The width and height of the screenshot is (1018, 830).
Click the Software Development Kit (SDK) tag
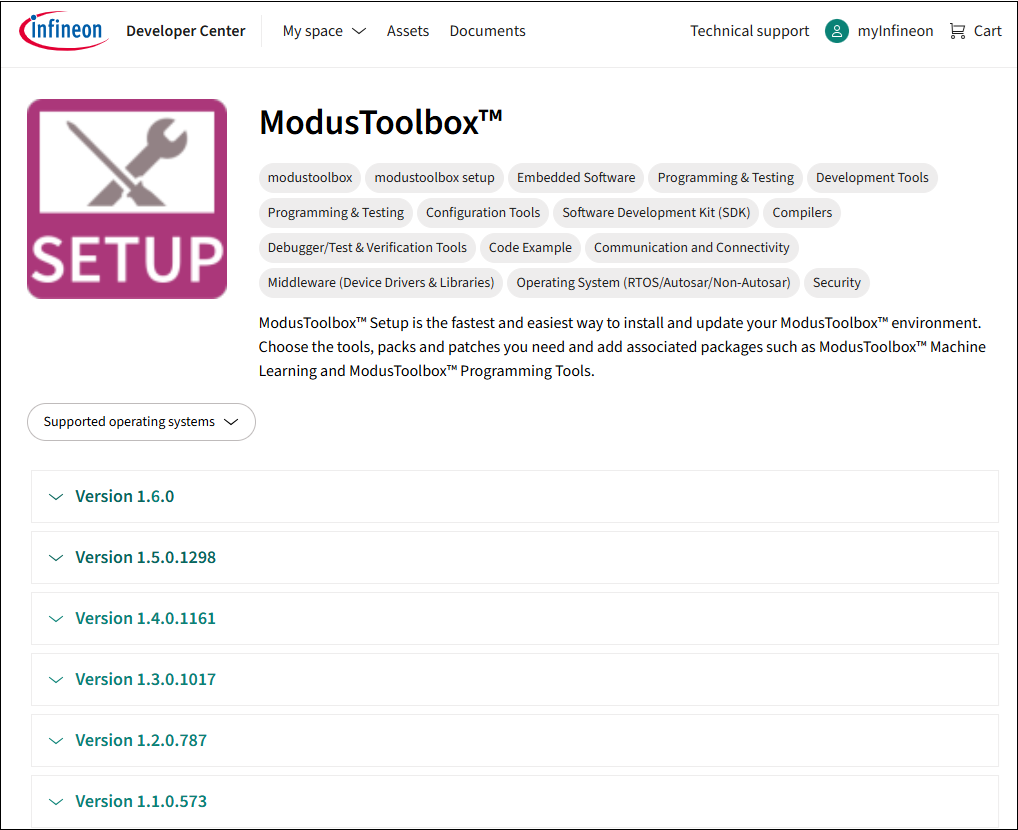pos(658,213)
